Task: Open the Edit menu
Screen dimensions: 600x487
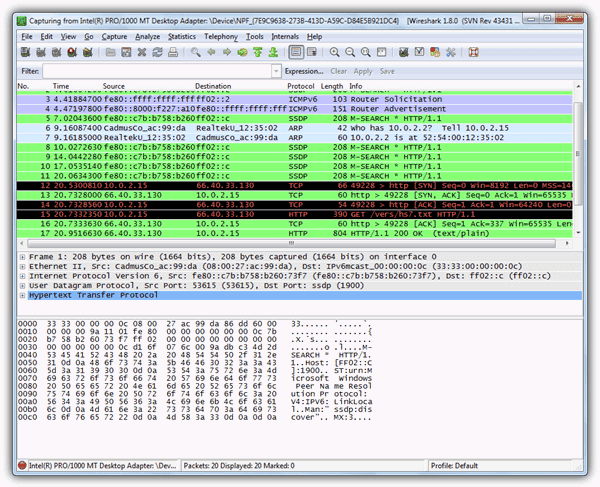Action: pyautogui.click(x=46, y=36)
